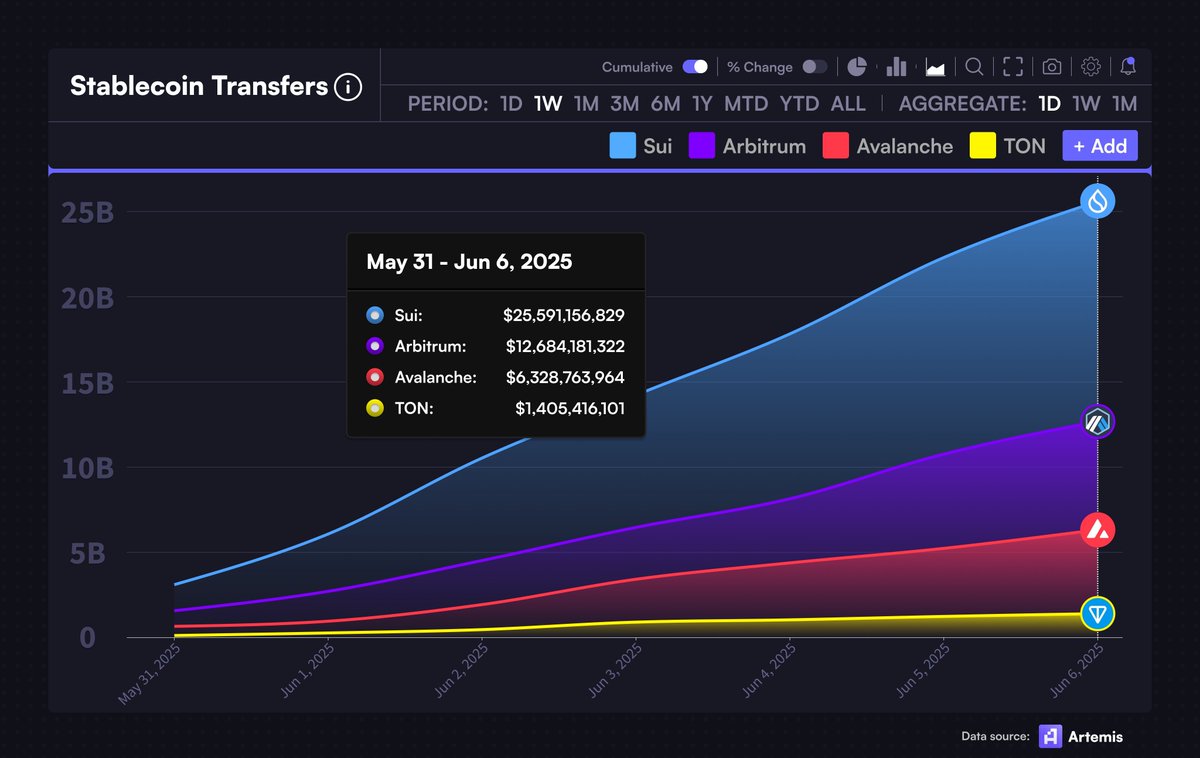Image resolution: width=1200 pixels, height=758 pixels.
Task: Set aggregate to 1M
Action: (x=1124, y=104)
